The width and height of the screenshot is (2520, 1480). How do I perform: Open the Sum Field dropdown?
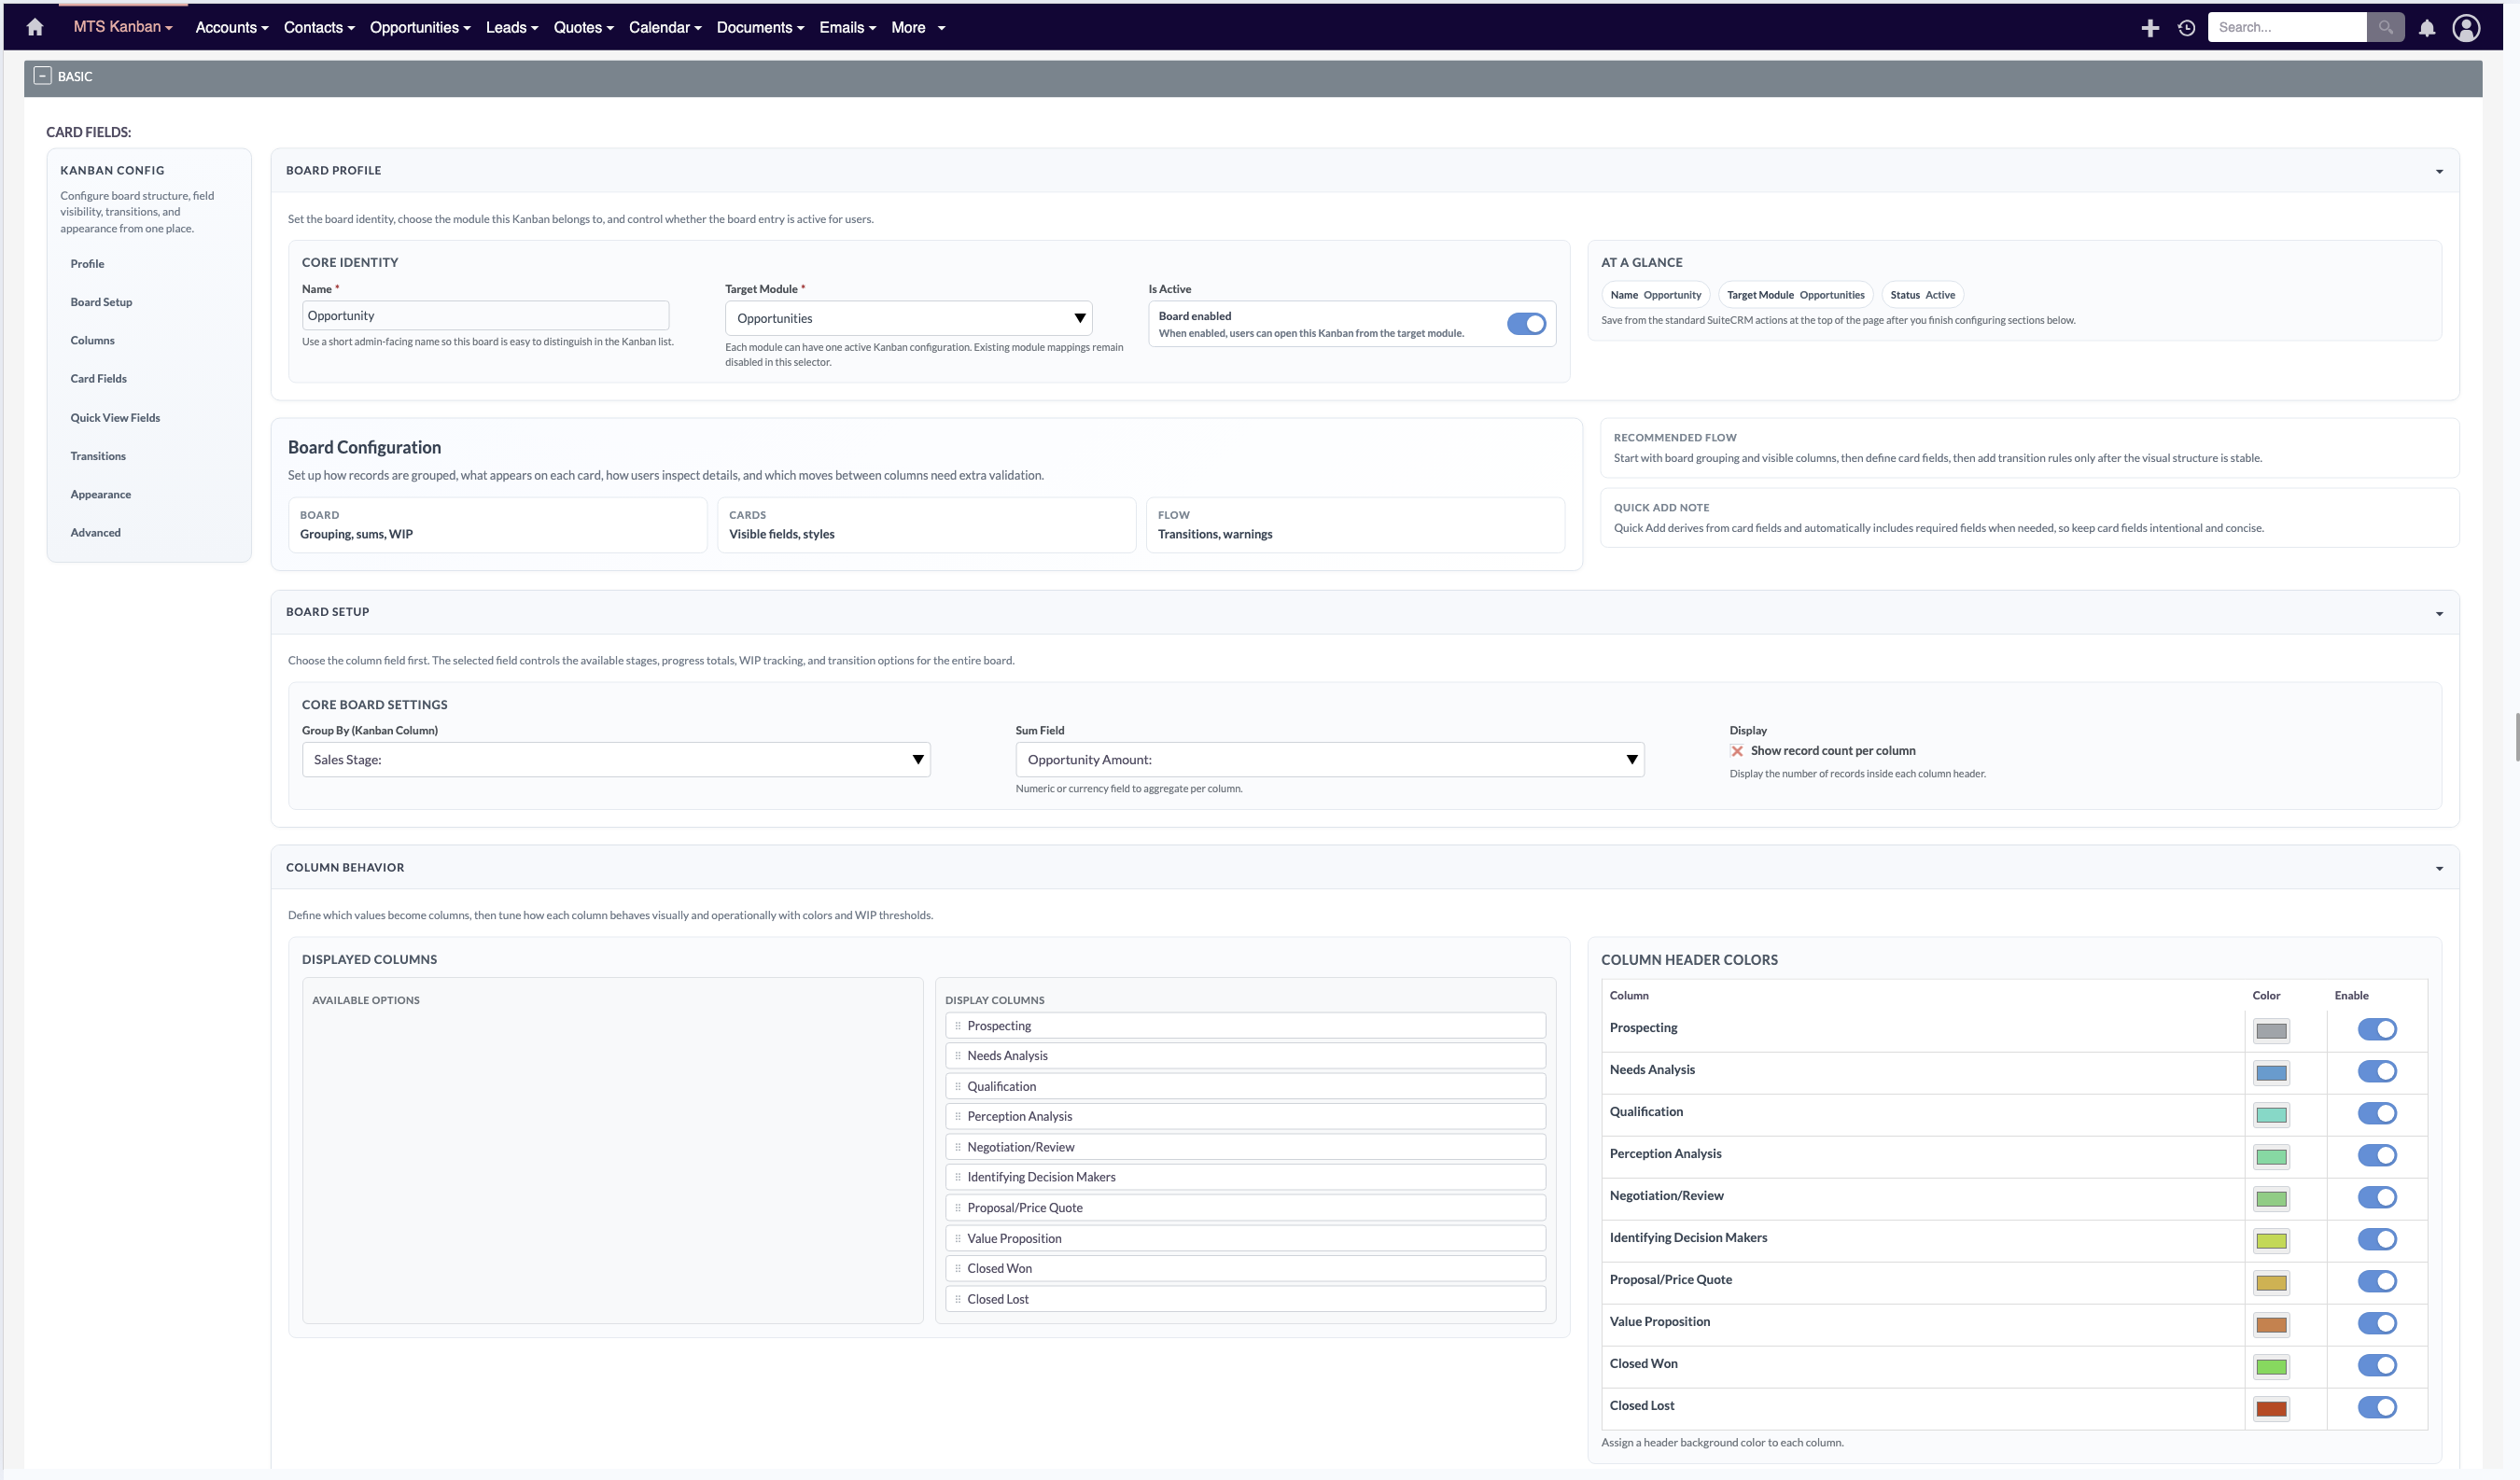coord(1329,760)
